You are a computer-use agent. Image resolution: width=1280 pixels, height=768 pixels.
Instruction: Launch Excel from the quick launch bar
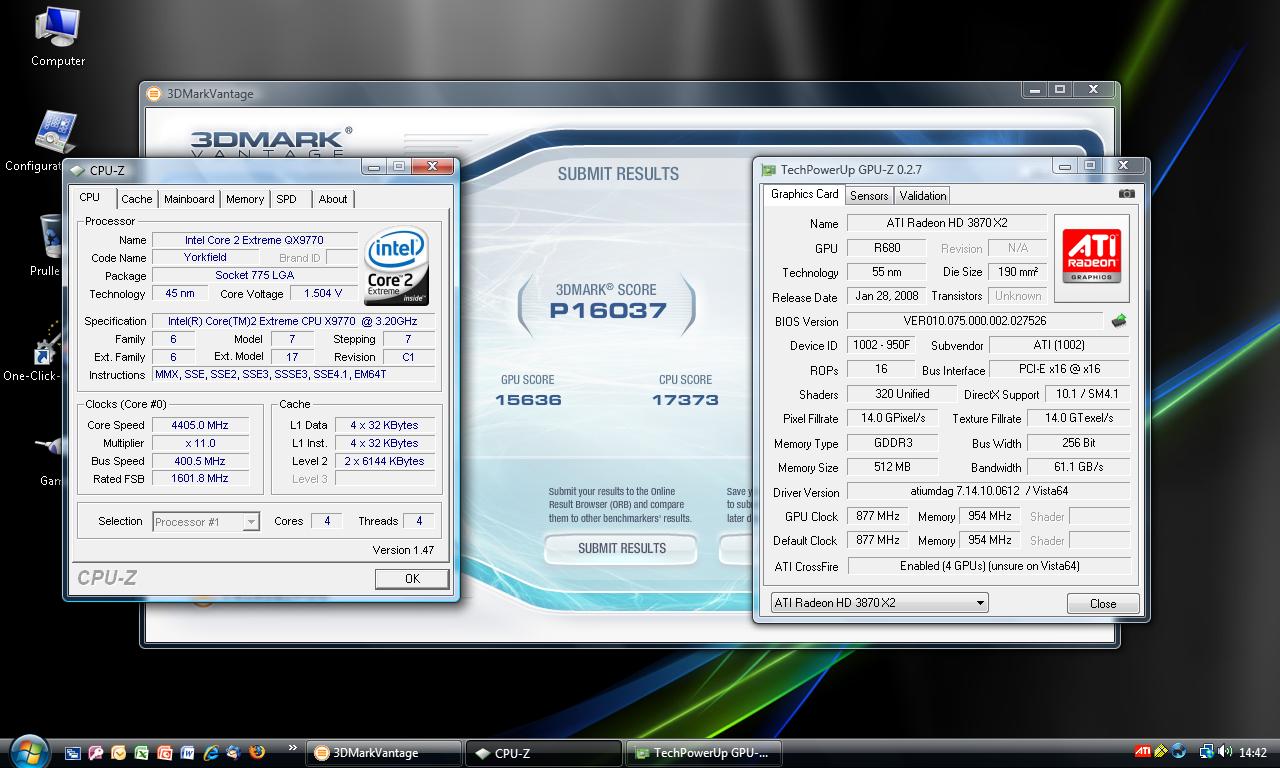(141, 753)
